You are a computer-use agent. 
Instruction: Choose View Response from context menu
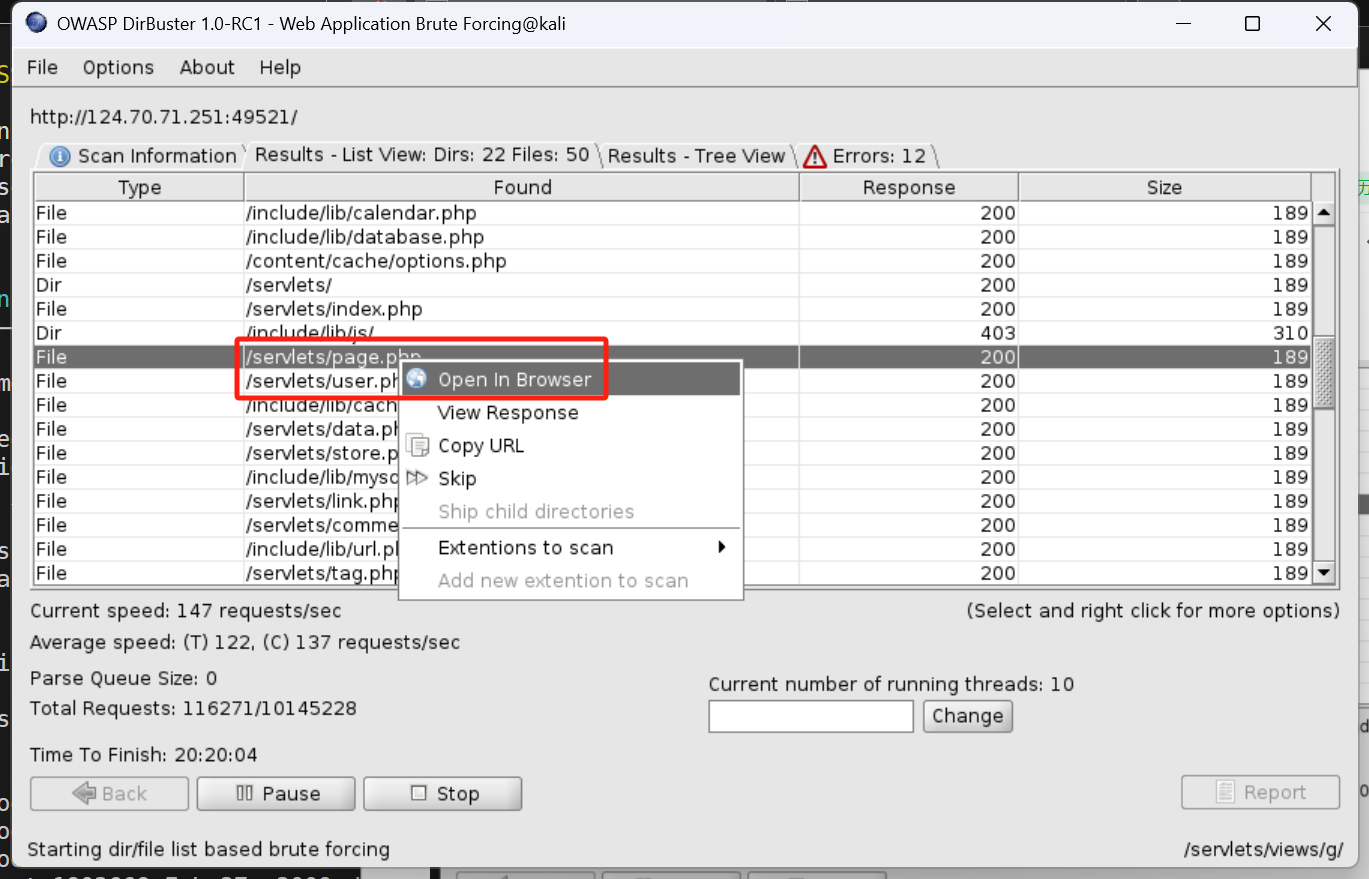tap(508, 412)
